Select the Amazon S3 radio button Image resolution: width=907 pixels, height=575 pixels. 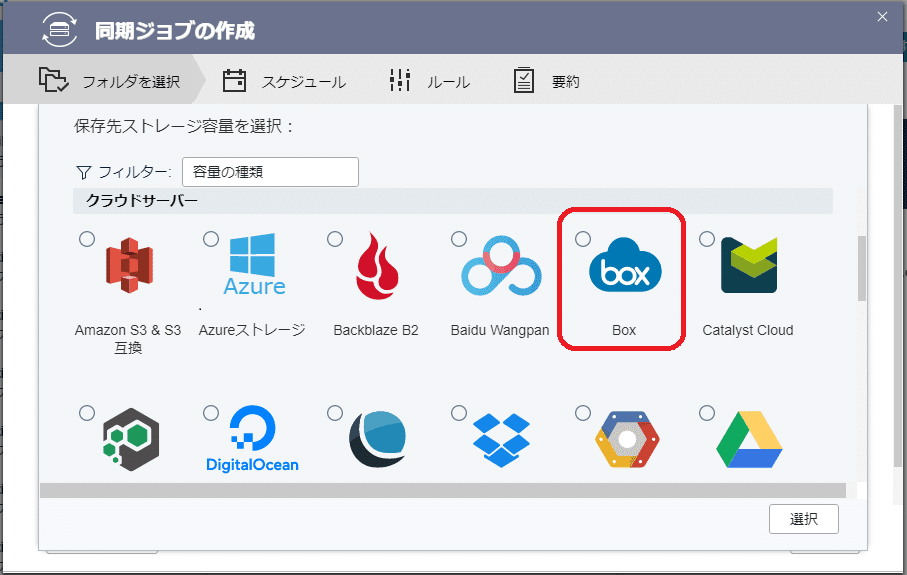(x=87, y=239)
